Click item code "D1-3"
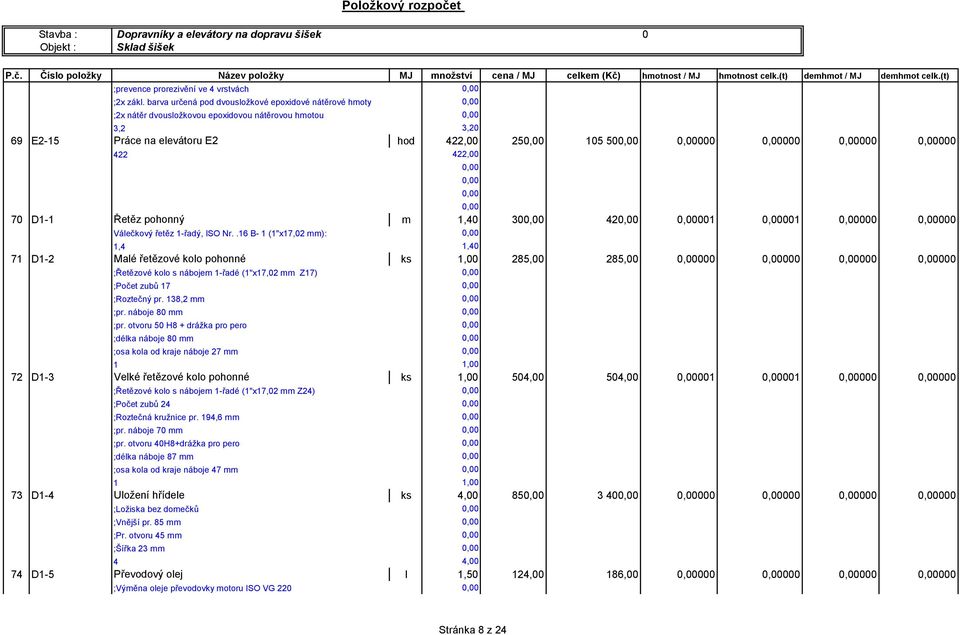This screenshot has width=960, height=635. 42,377
